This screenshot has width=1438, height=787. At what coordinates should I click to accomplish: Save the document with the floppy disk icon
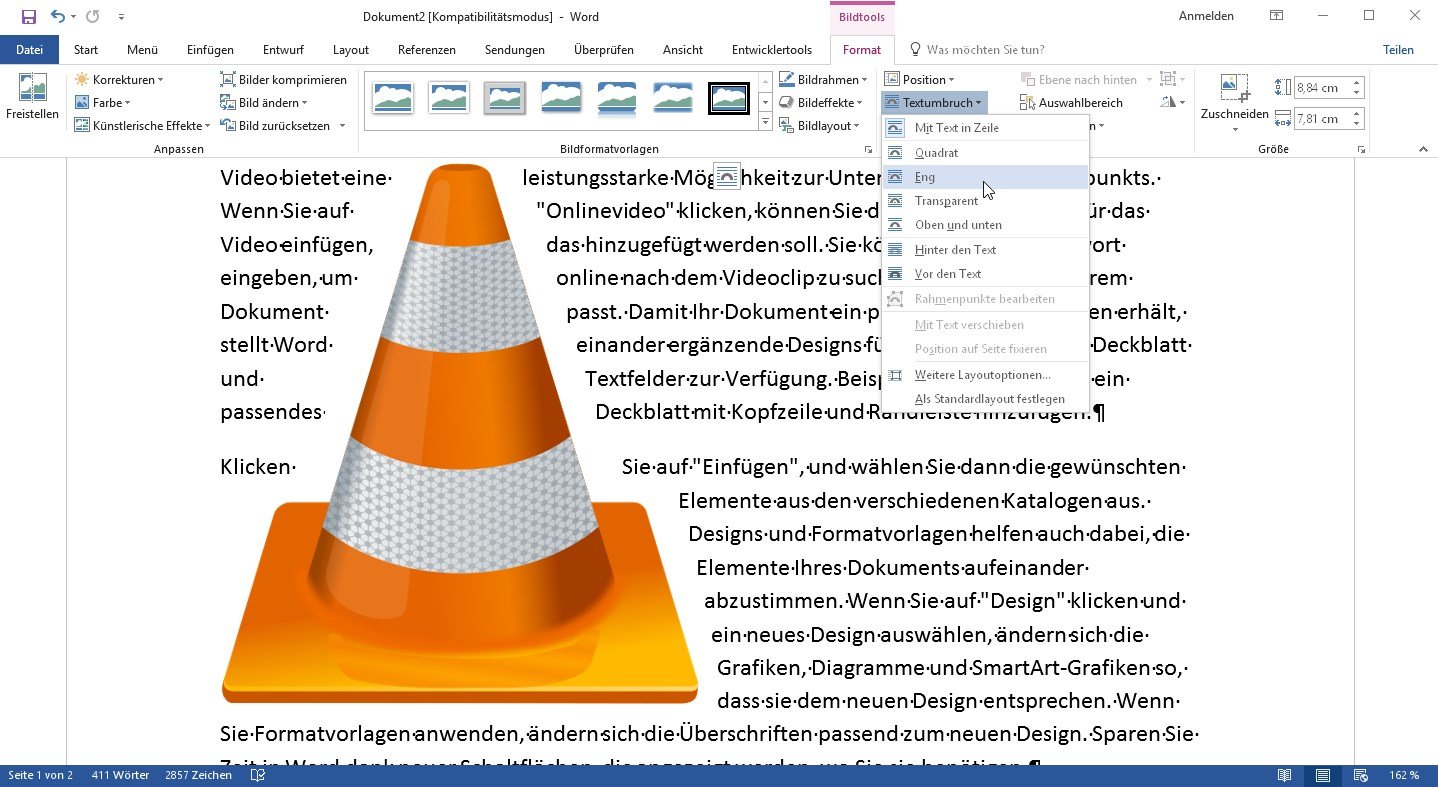coord(28,16)
